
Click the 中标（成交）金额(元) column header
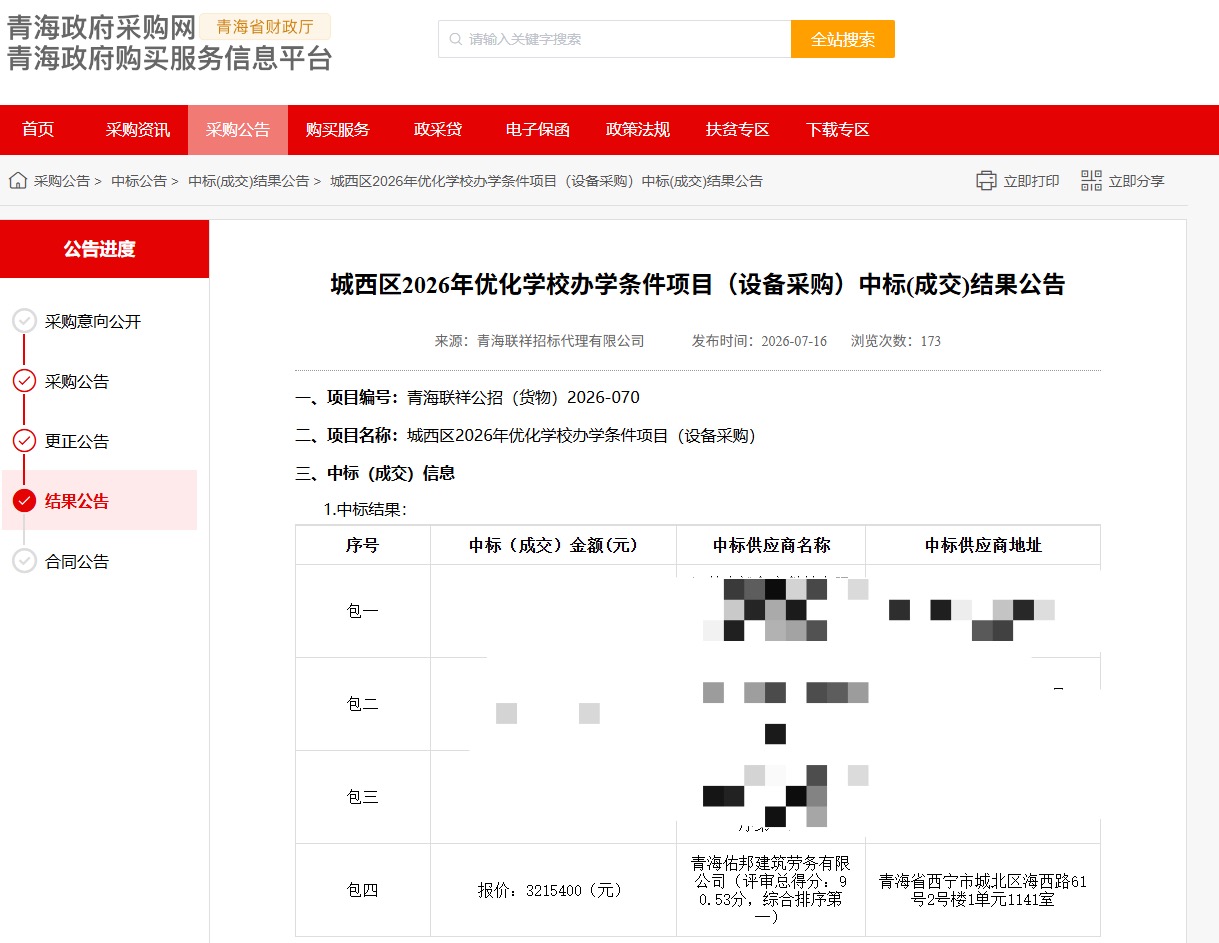pyautogui.click(x=553, y=545)
